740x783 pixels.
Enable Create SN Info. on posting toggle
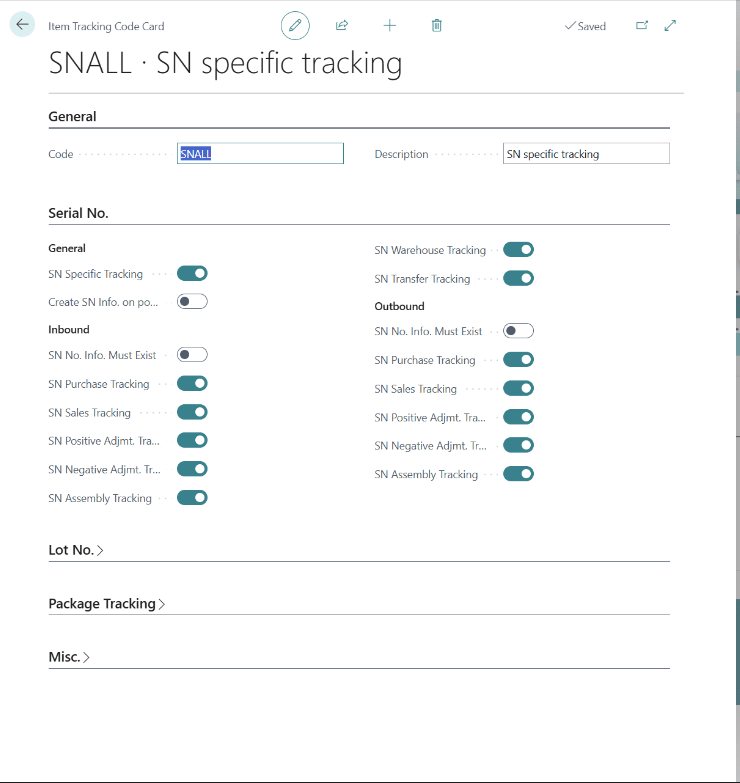pos(192,301)
